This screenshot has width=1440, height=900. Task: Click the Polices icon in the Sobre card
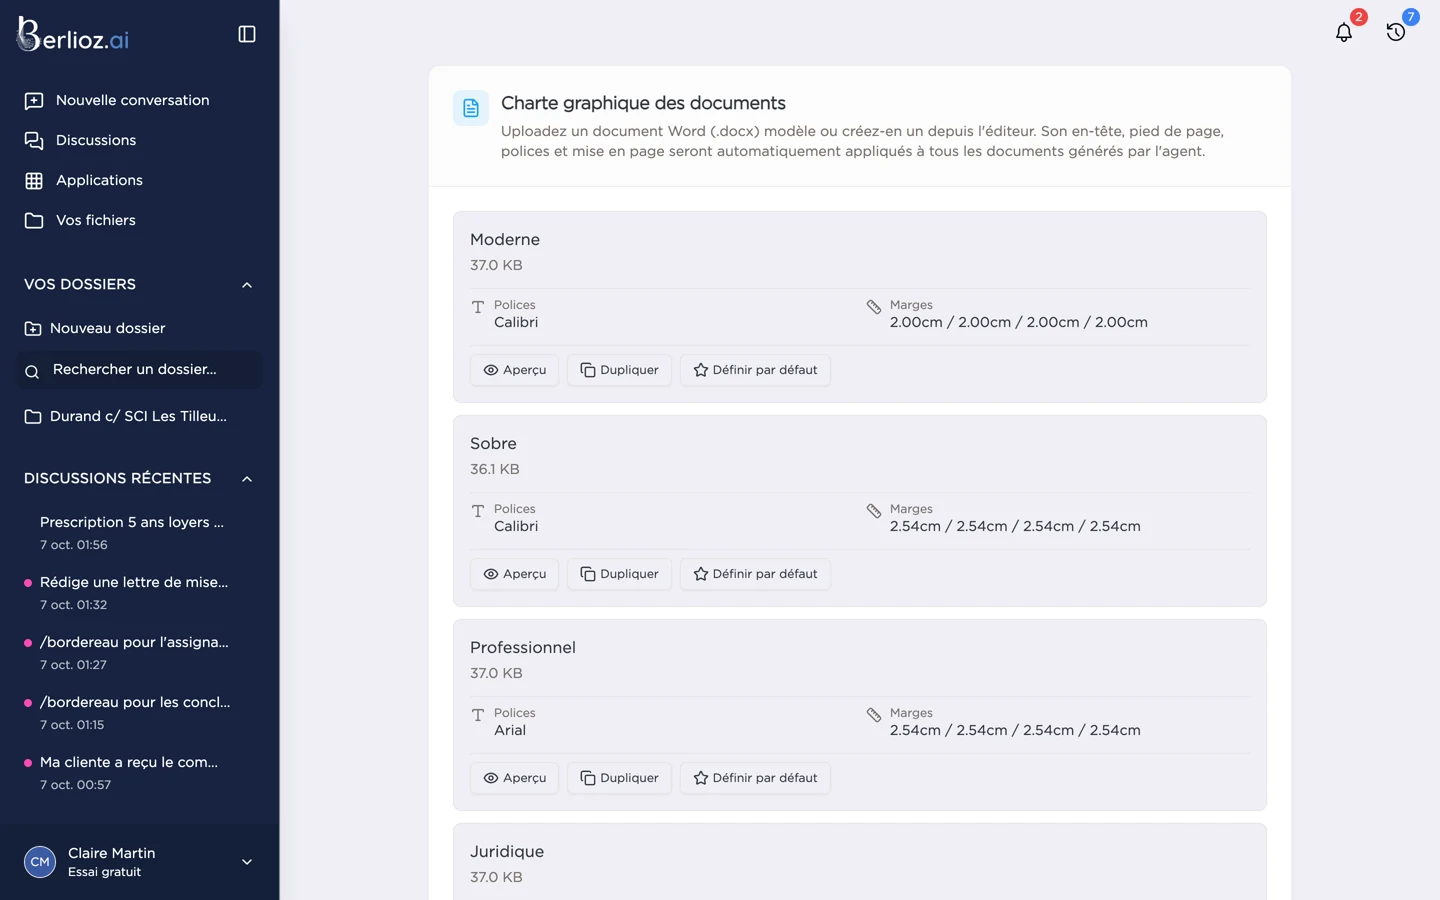(x=478, y=511)
